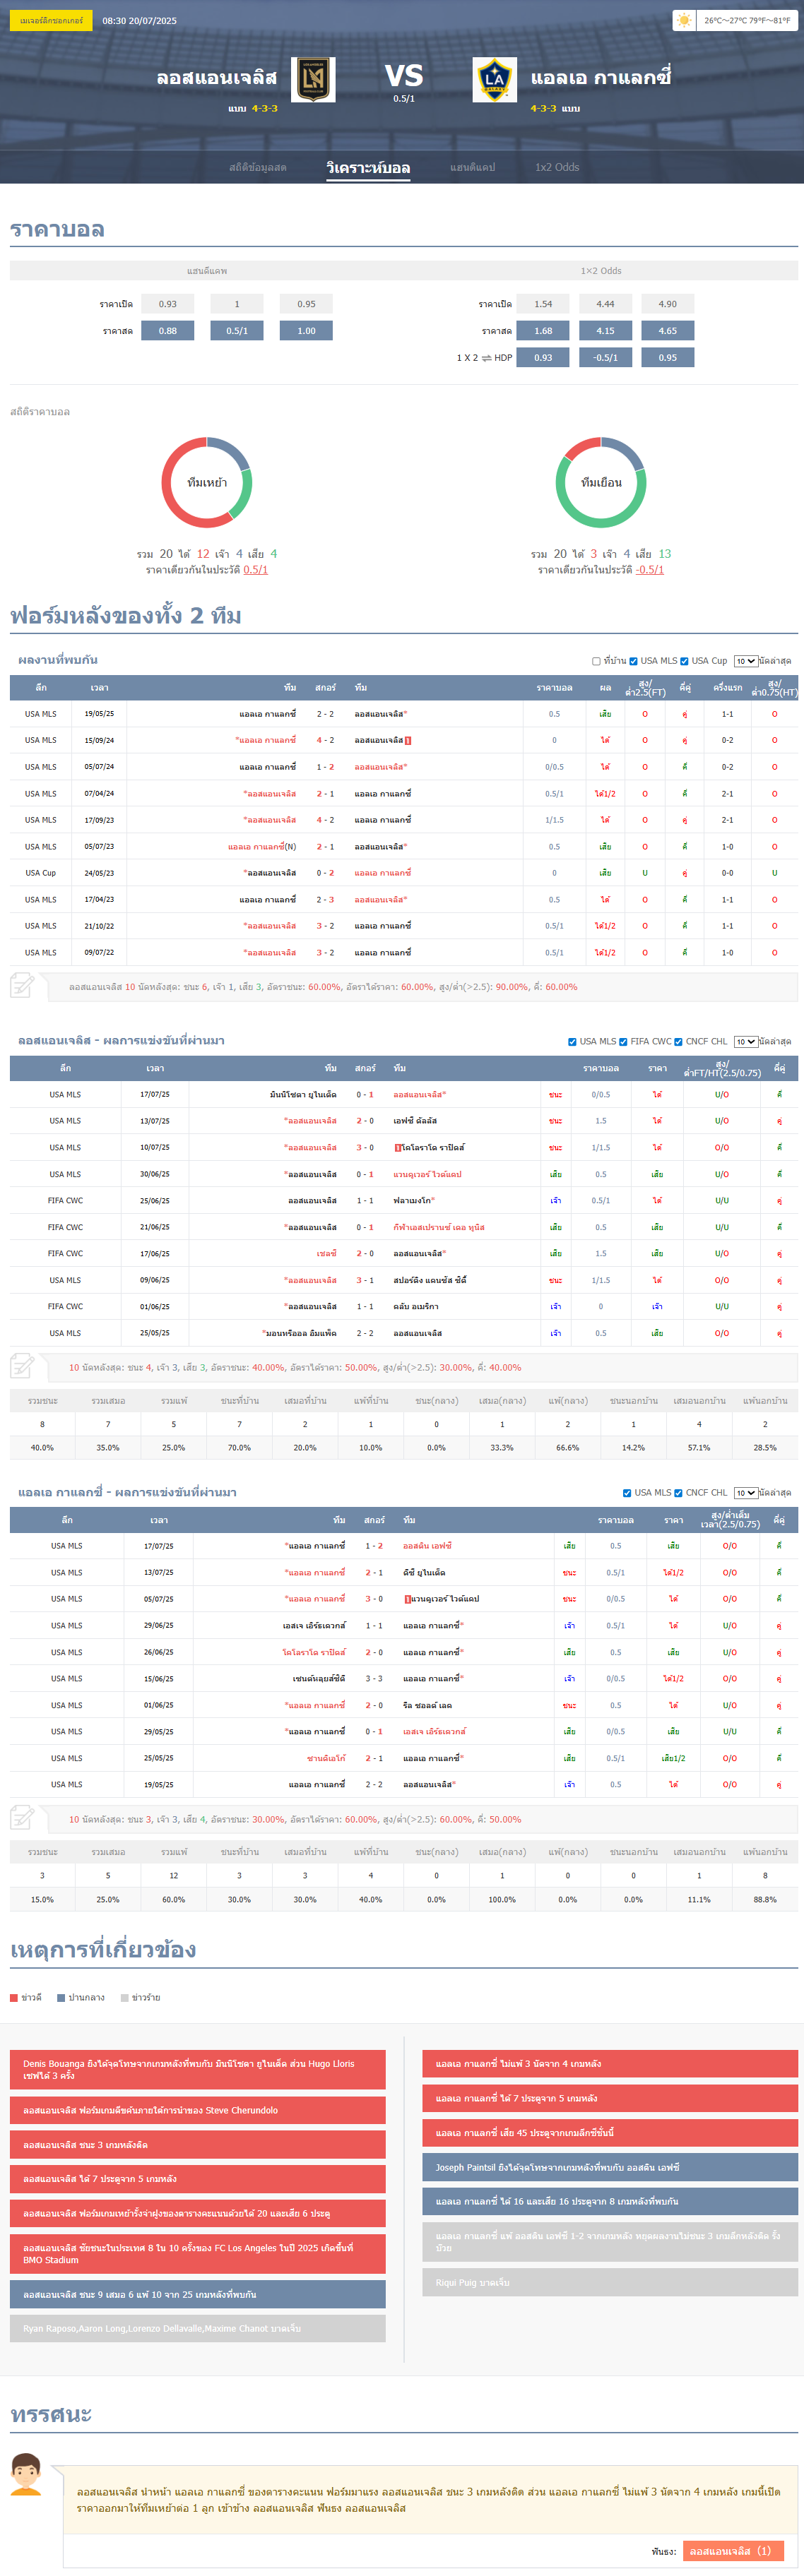Click the weather text 26°C~27°C 79°F~81°F
The width and height of the screenshot is (804, 2576).
tap(747, 20)
